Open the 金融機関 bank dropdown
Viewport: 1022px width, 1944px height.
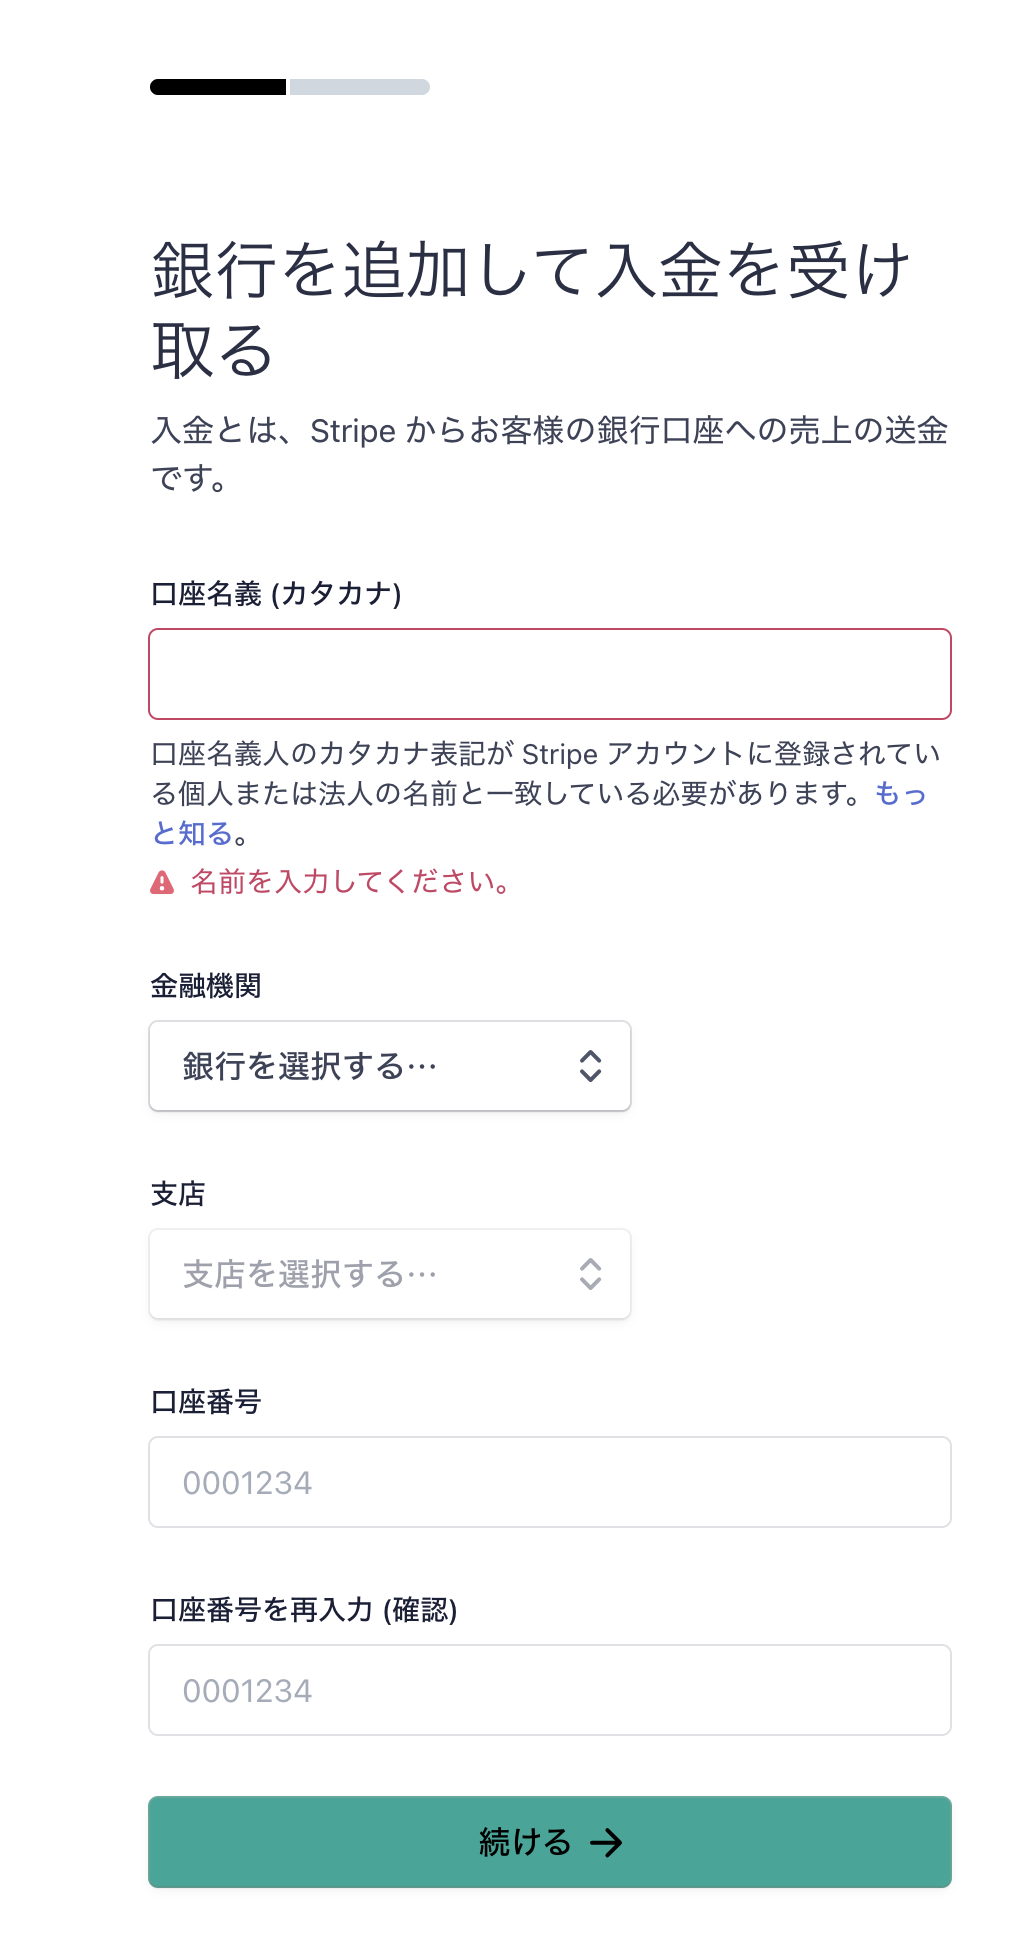click(x=390, y=1066)
